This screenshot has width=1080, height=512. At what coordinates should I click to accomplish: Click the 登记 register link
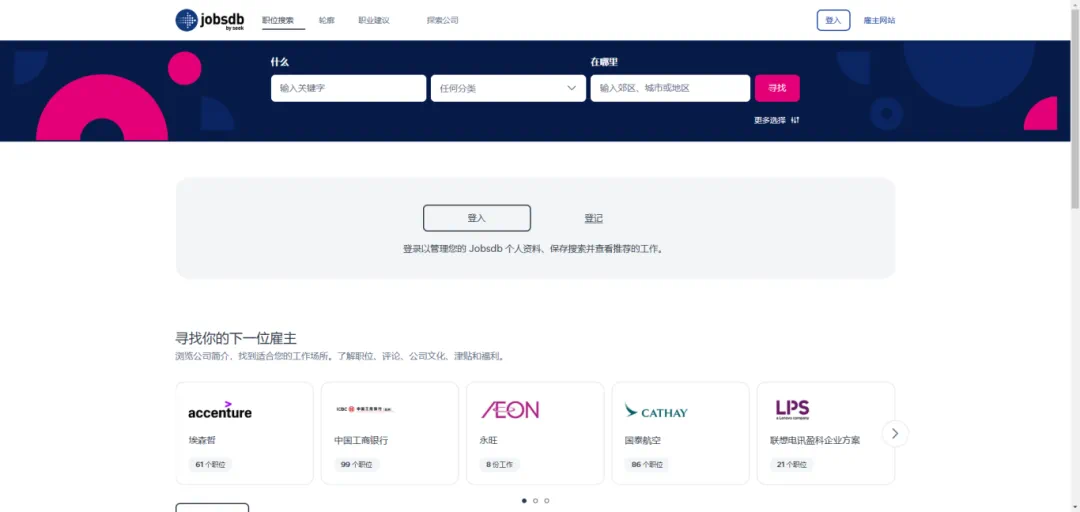593,218
